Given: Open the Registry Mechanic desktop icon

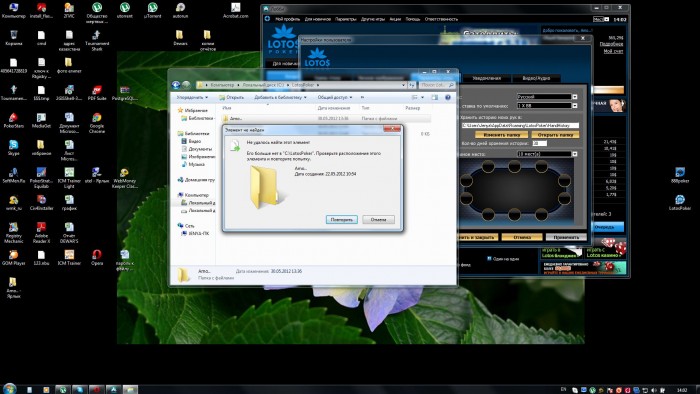Looking at the screenshot, I should (x=13, y=233).
